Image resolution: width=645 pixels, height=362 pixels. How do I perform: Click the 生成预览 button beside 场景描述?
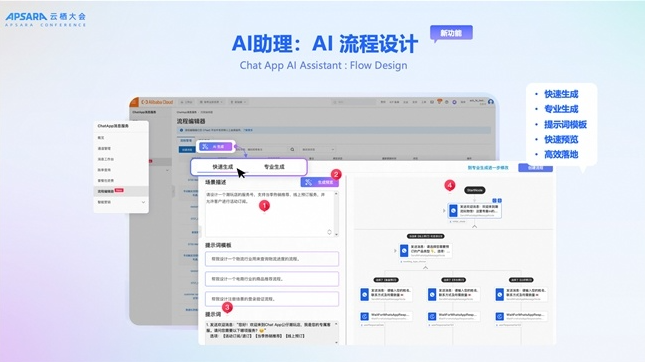pyautogui.click(x=320, y=182)
